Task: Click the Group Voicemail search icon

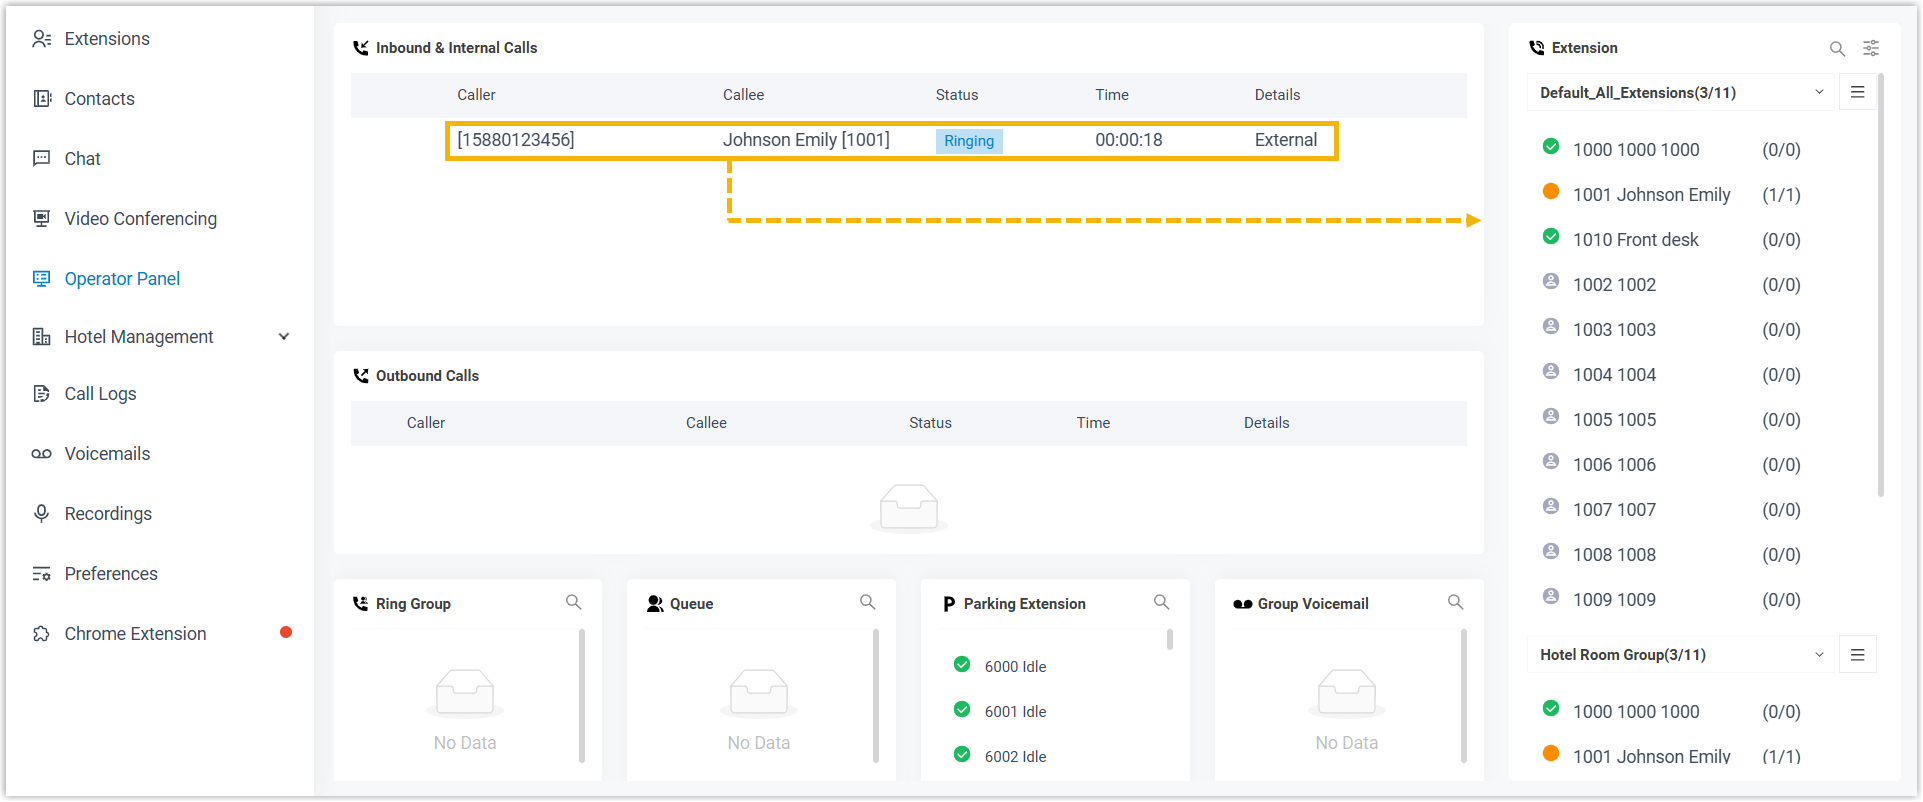Action: pyautogui.click(x=1455, y=602)
